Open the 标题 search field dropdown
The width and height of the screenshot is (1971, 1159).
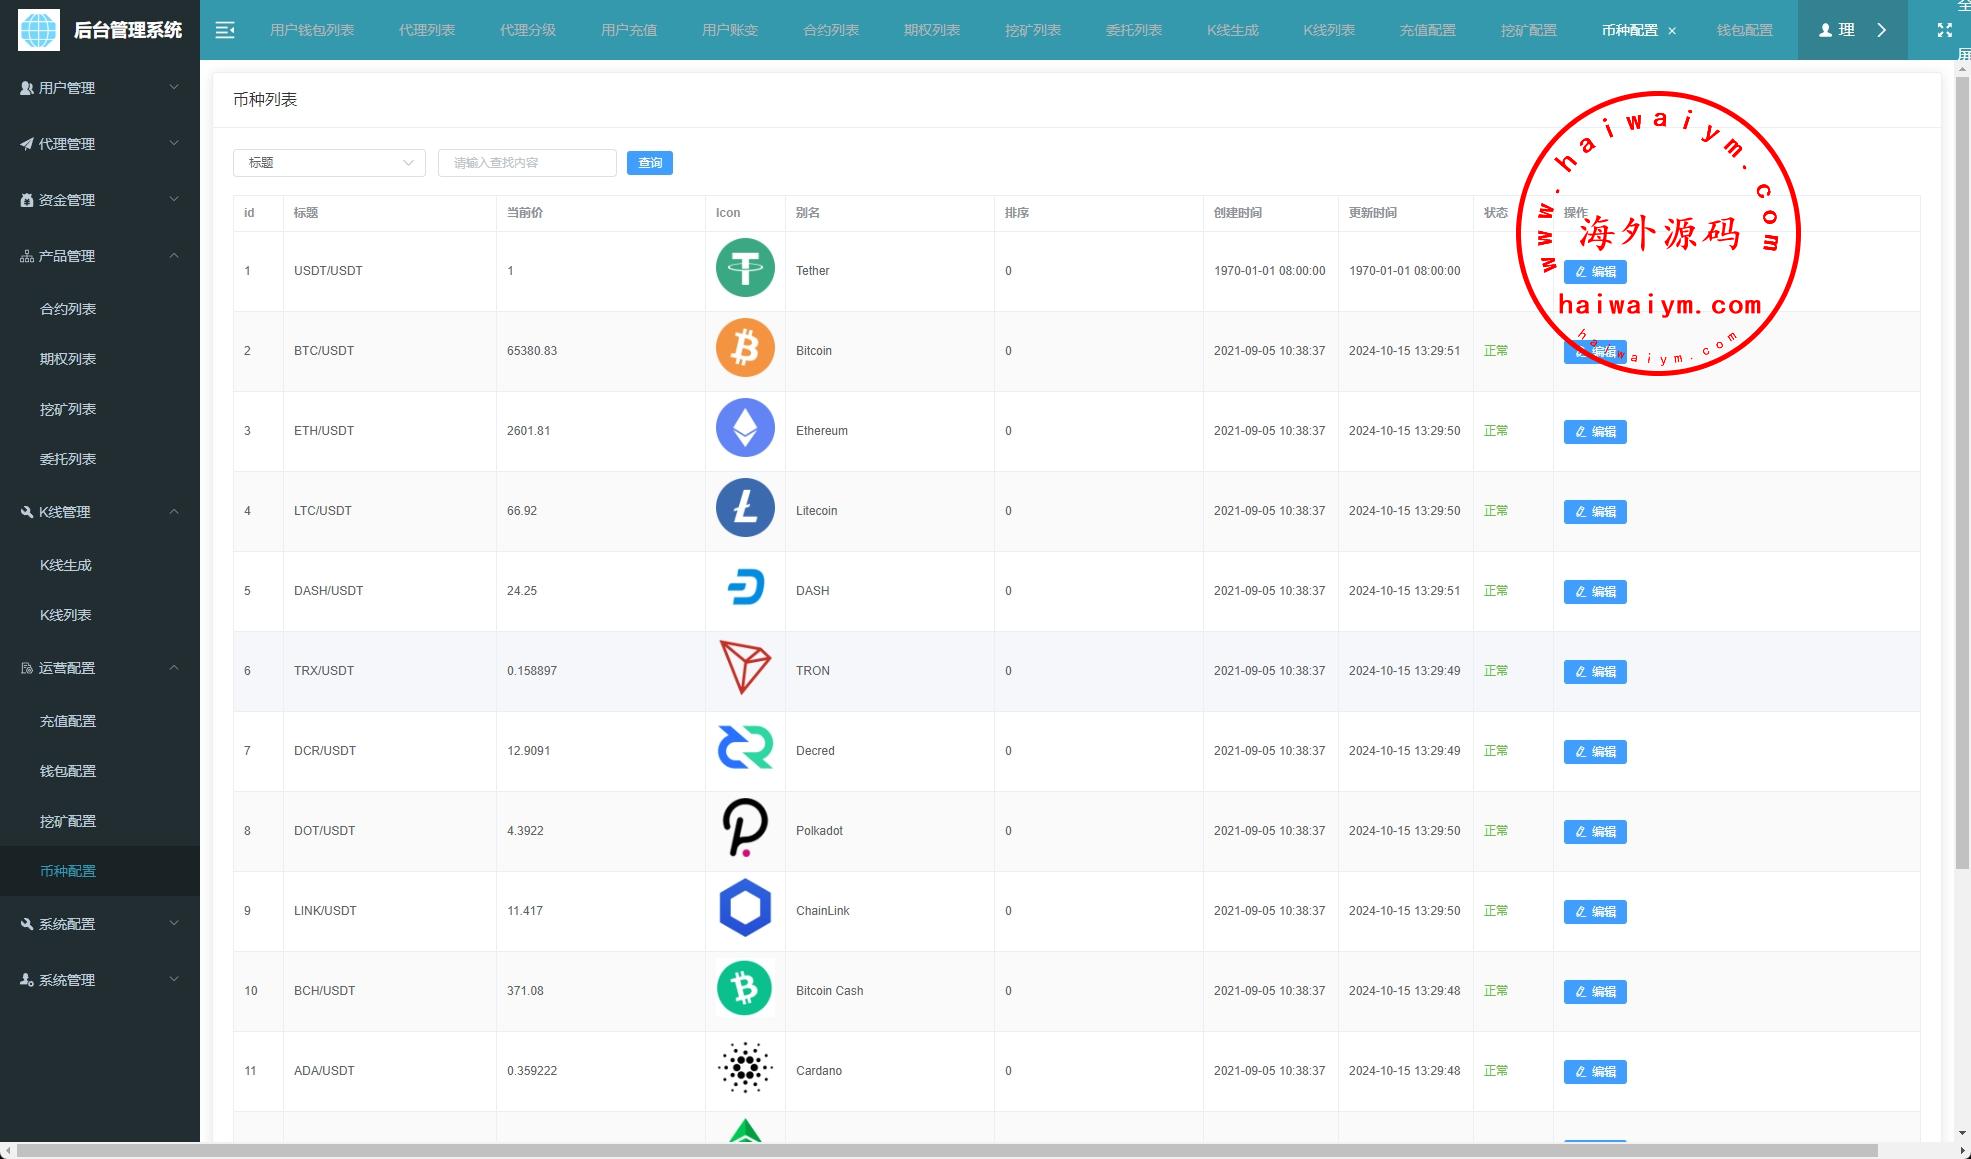click(x=329, y=163)
